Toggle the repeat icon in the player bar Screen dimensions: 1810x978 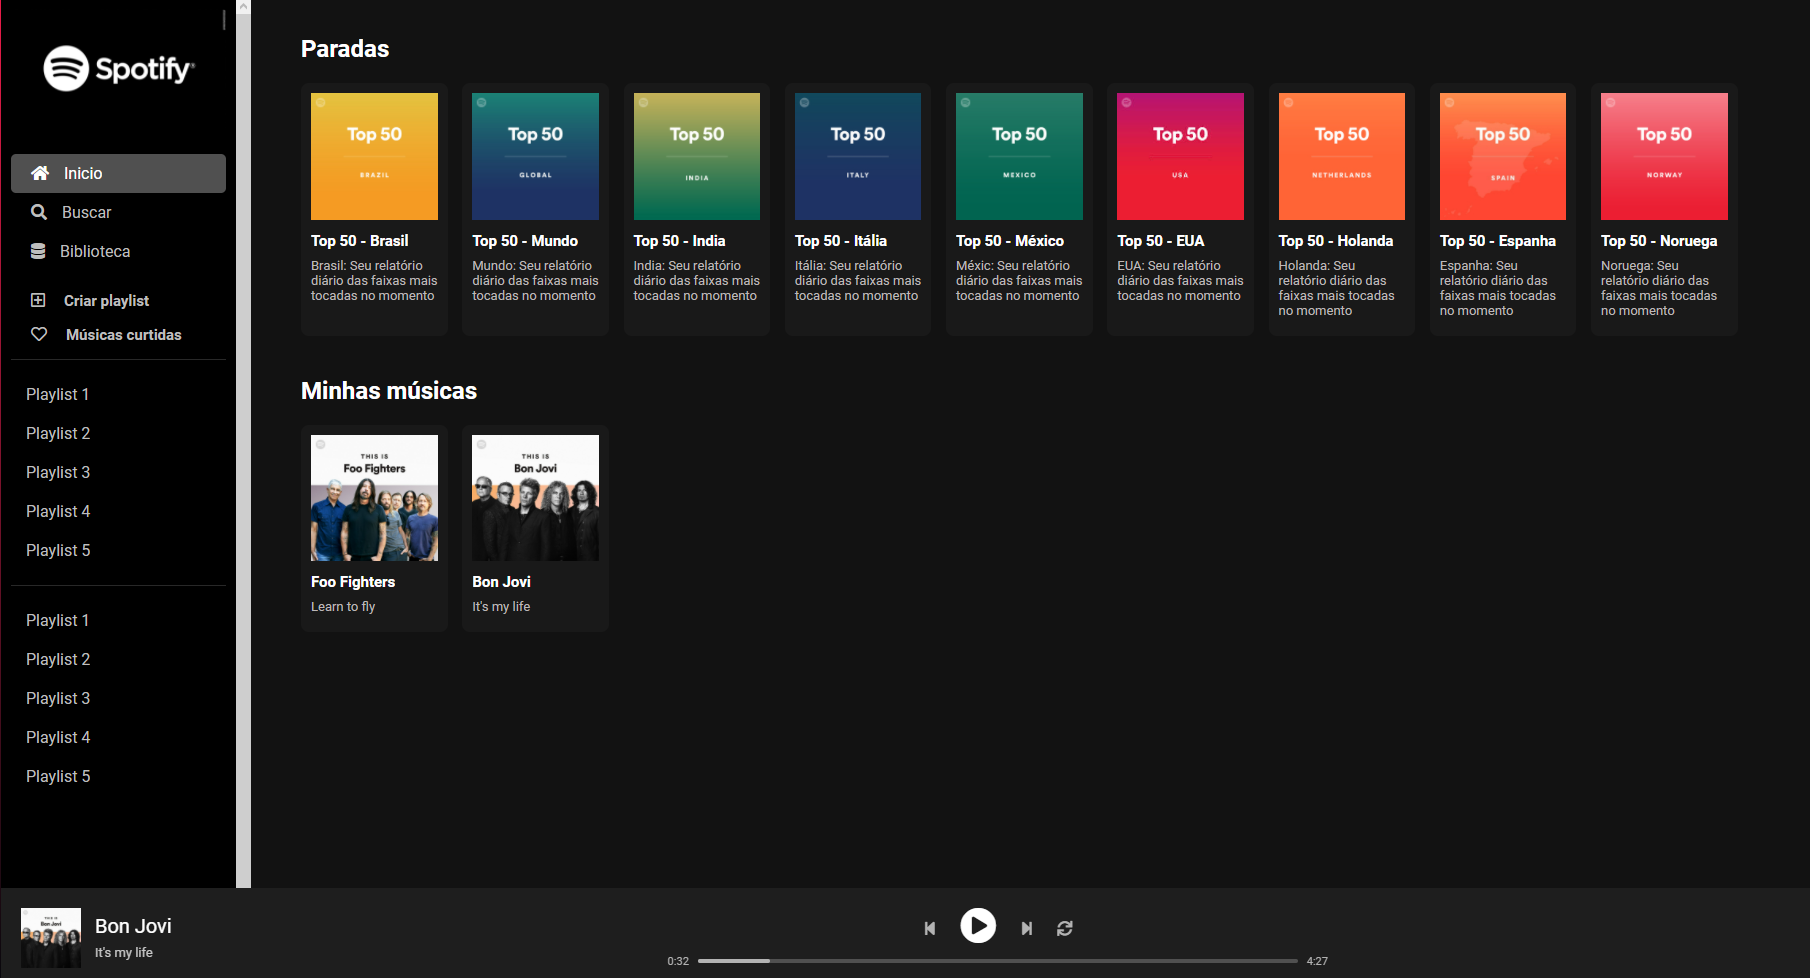[1064, 927]
